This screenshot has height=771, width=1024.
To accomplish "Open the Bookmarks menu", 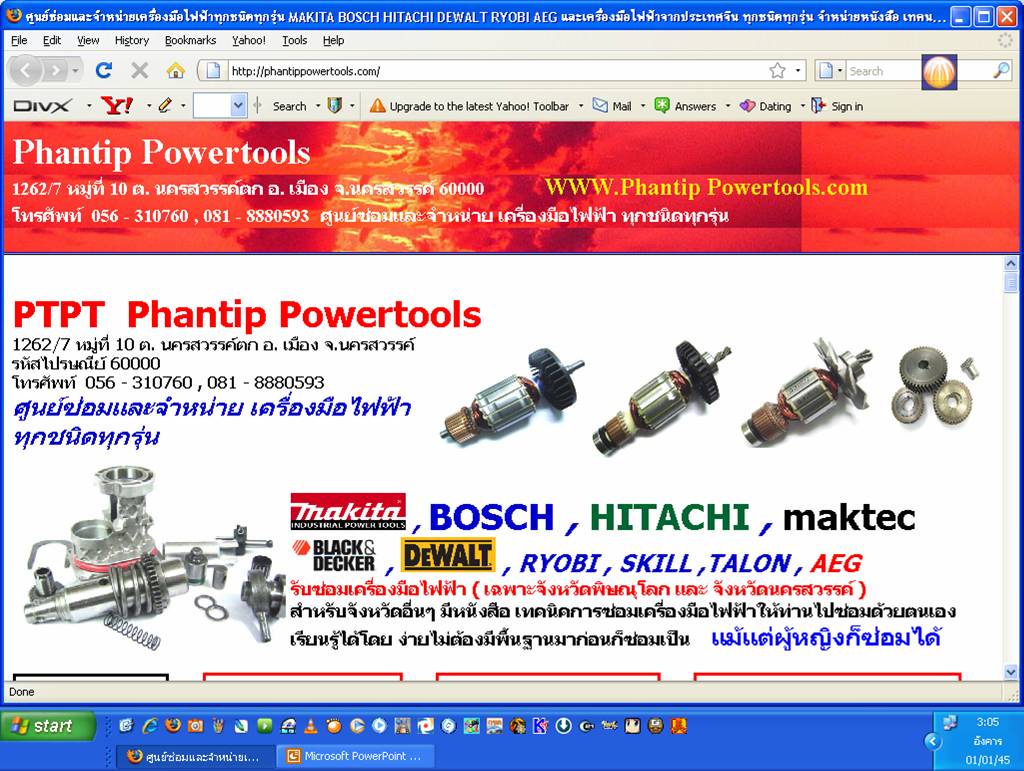I will [190, 40].
